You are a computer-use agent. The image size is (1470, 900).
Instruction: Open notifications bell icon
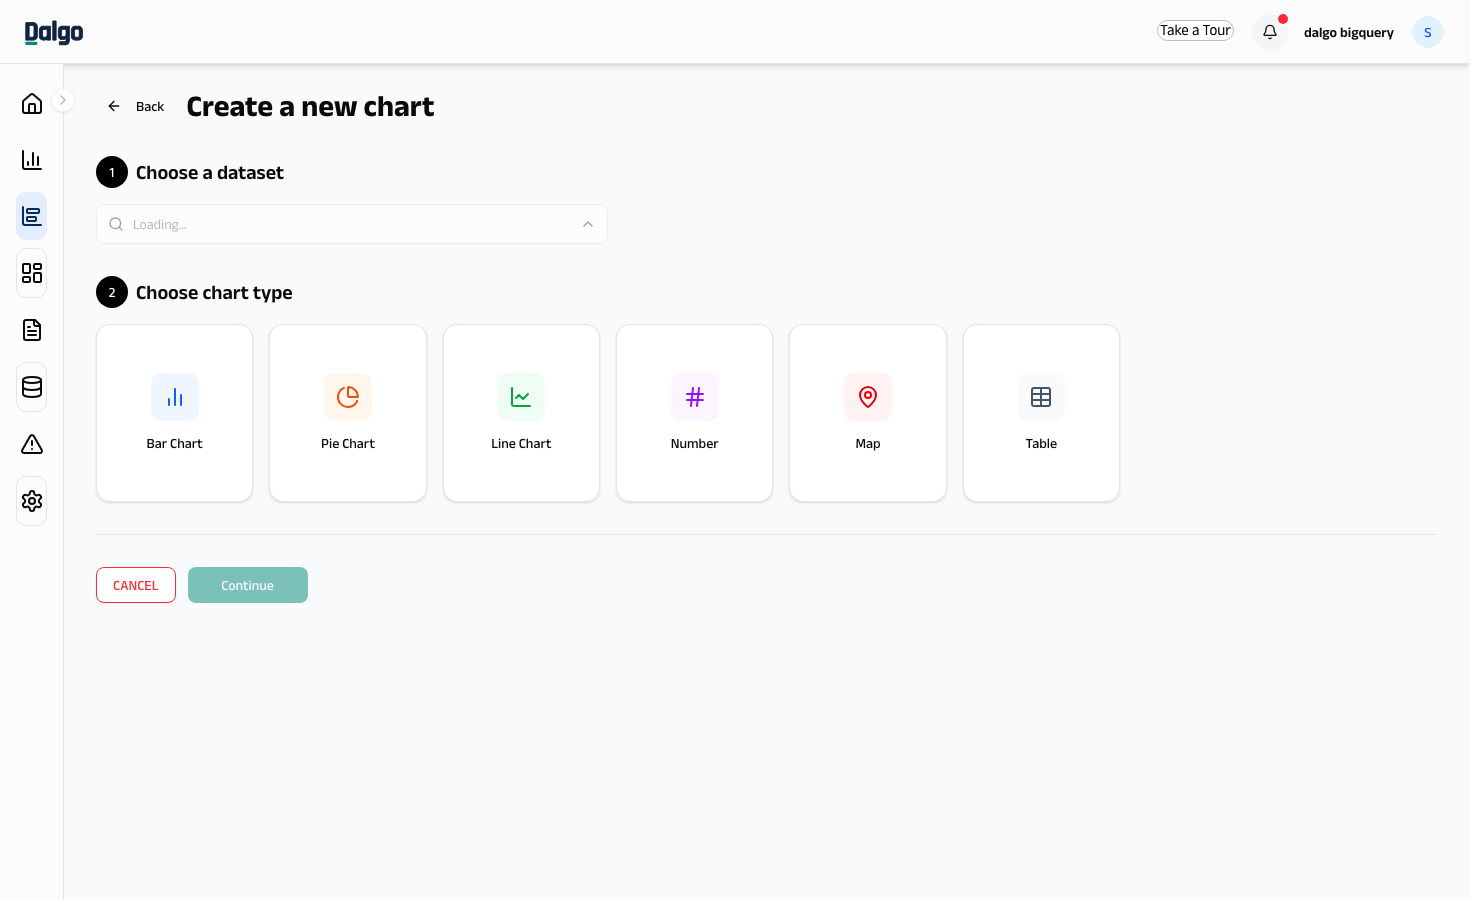coord(1270,32)
